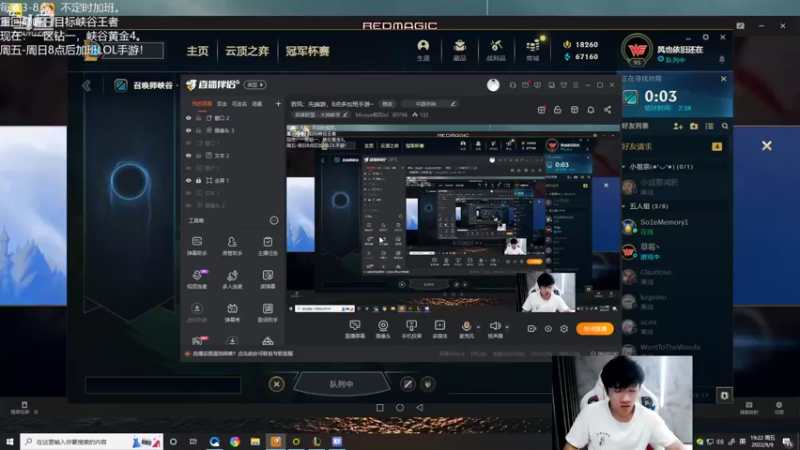Viewport: 800px width, 450px height.
Task: Toggle visibility of 文本 2 source
Action: pyautogui.click(x=189, y=156)
